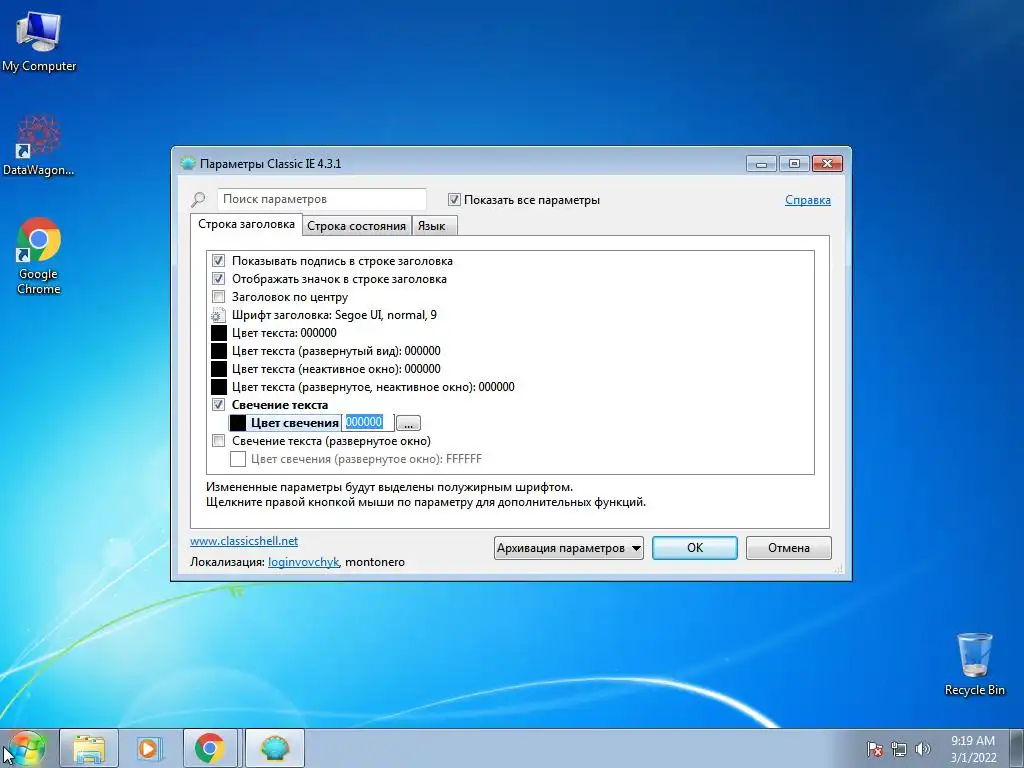Viewport: 1024px width, 768px height.
Task: Switch to Строка состояния tab
Action: 357,226
